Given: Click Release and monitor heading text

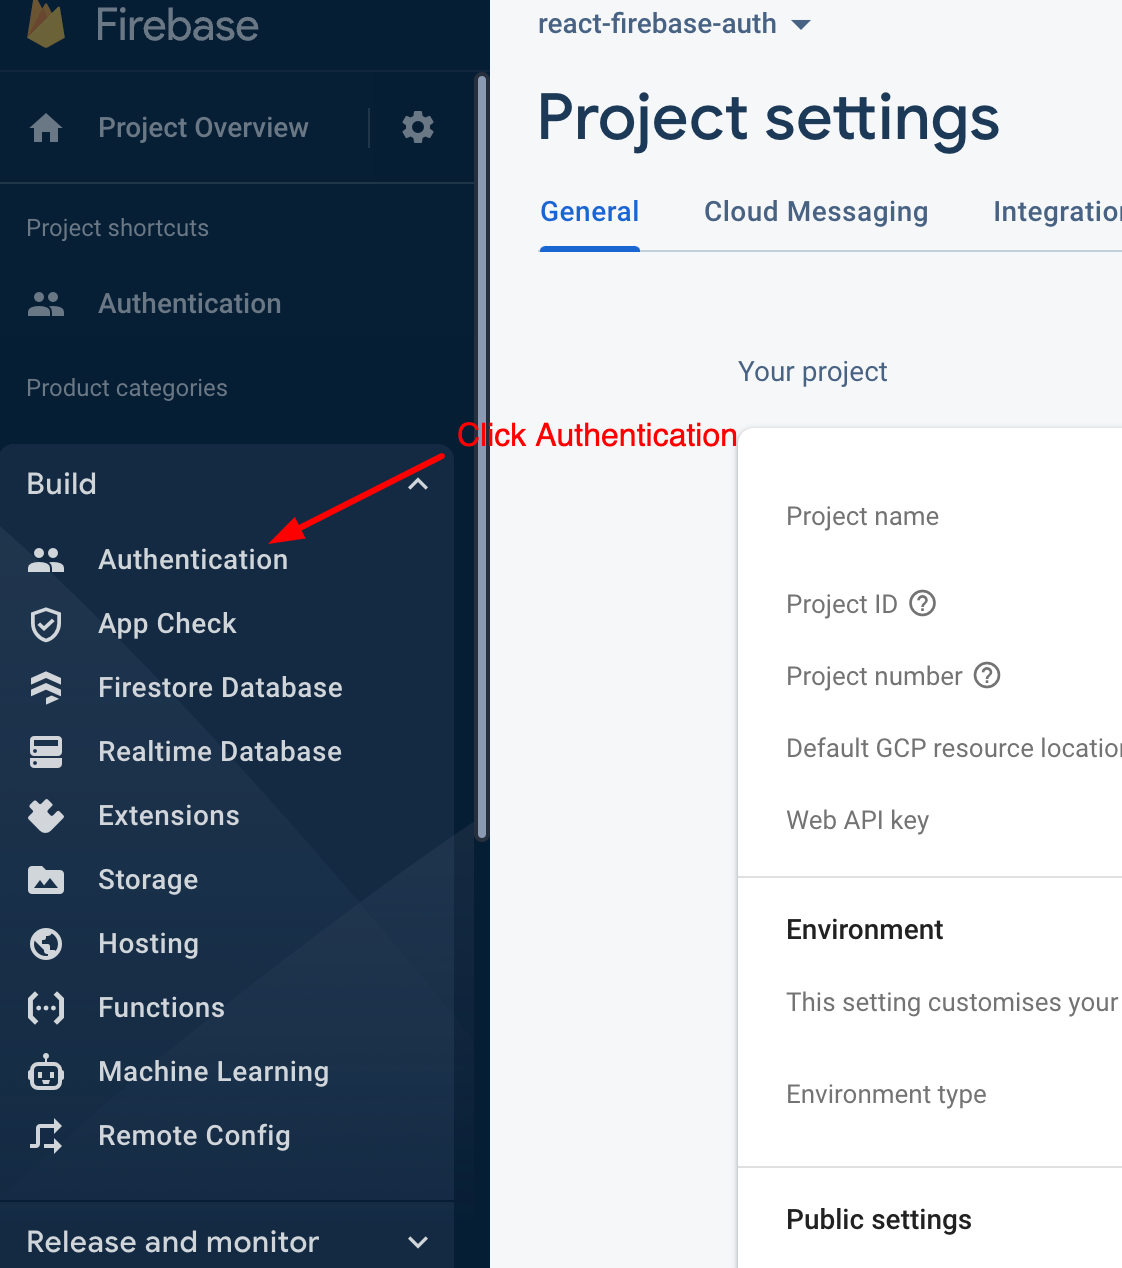Looking at the screenshot, I should [173, 1242].
